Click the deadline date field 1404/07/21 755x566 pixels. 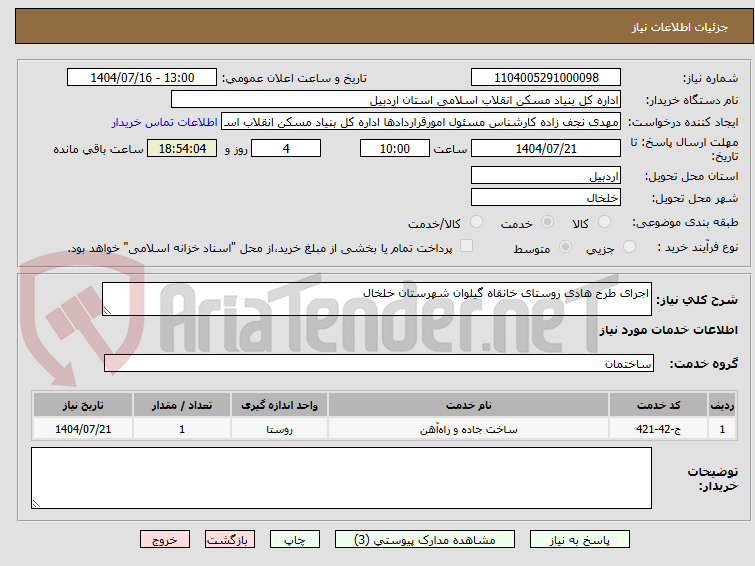546,148
